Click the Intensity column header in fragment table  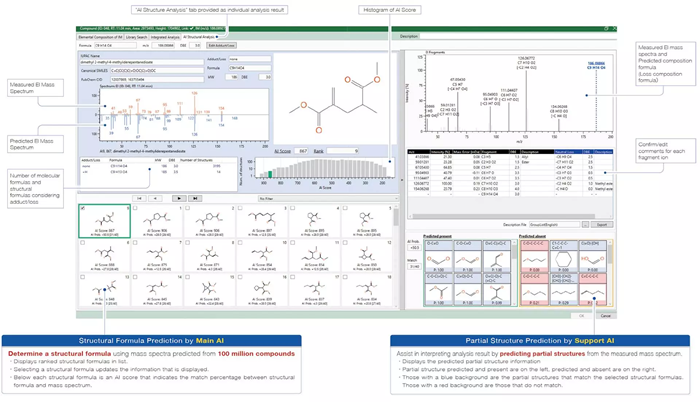pyautogui.click(x=441, y=152)
